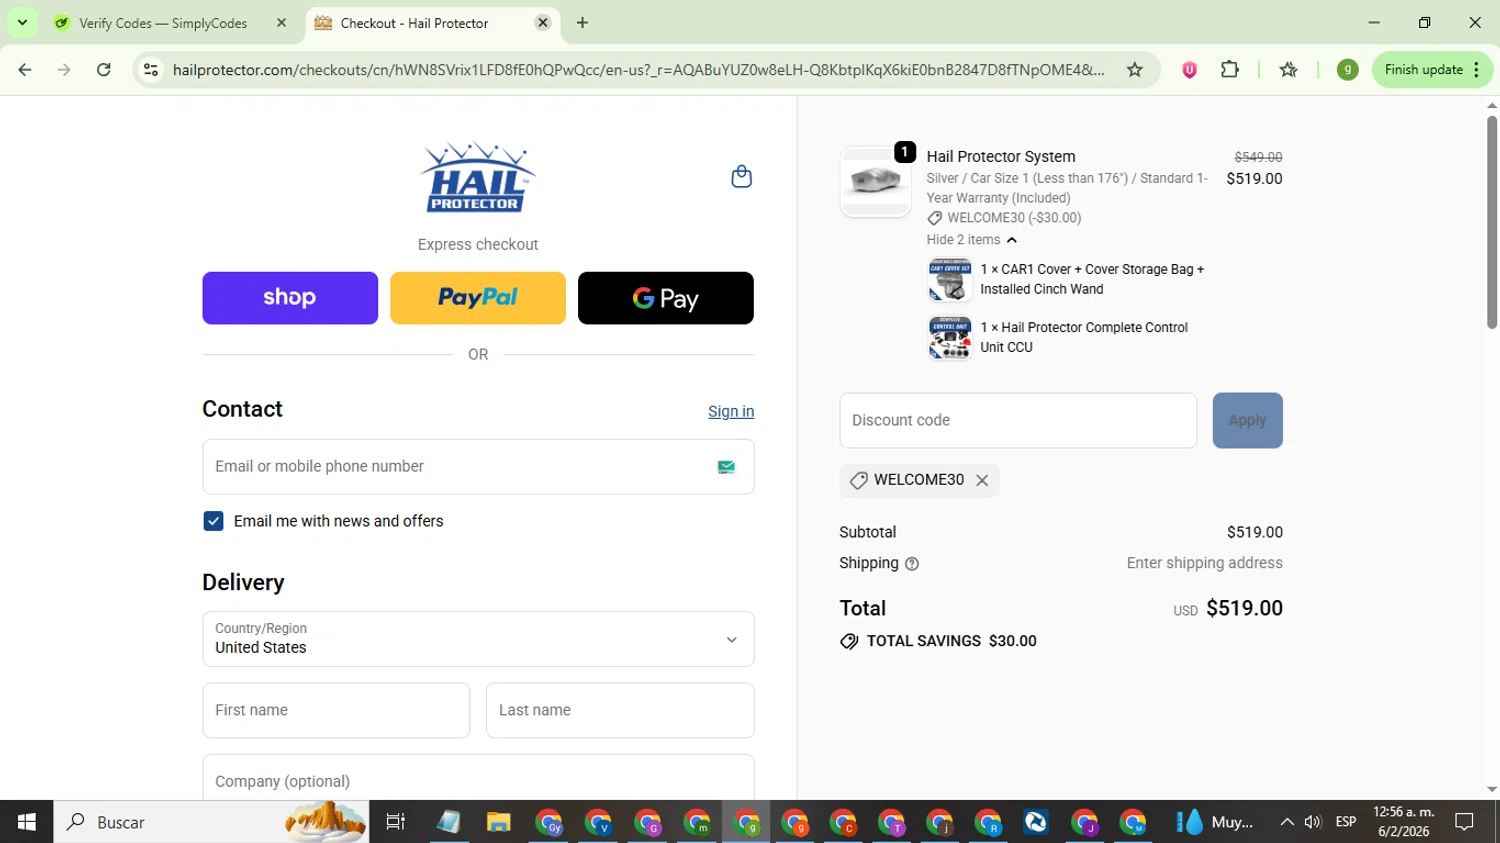Open the notifications center icon
Viewport: 1500px width, 843px height.
(x=1464, y=822)
